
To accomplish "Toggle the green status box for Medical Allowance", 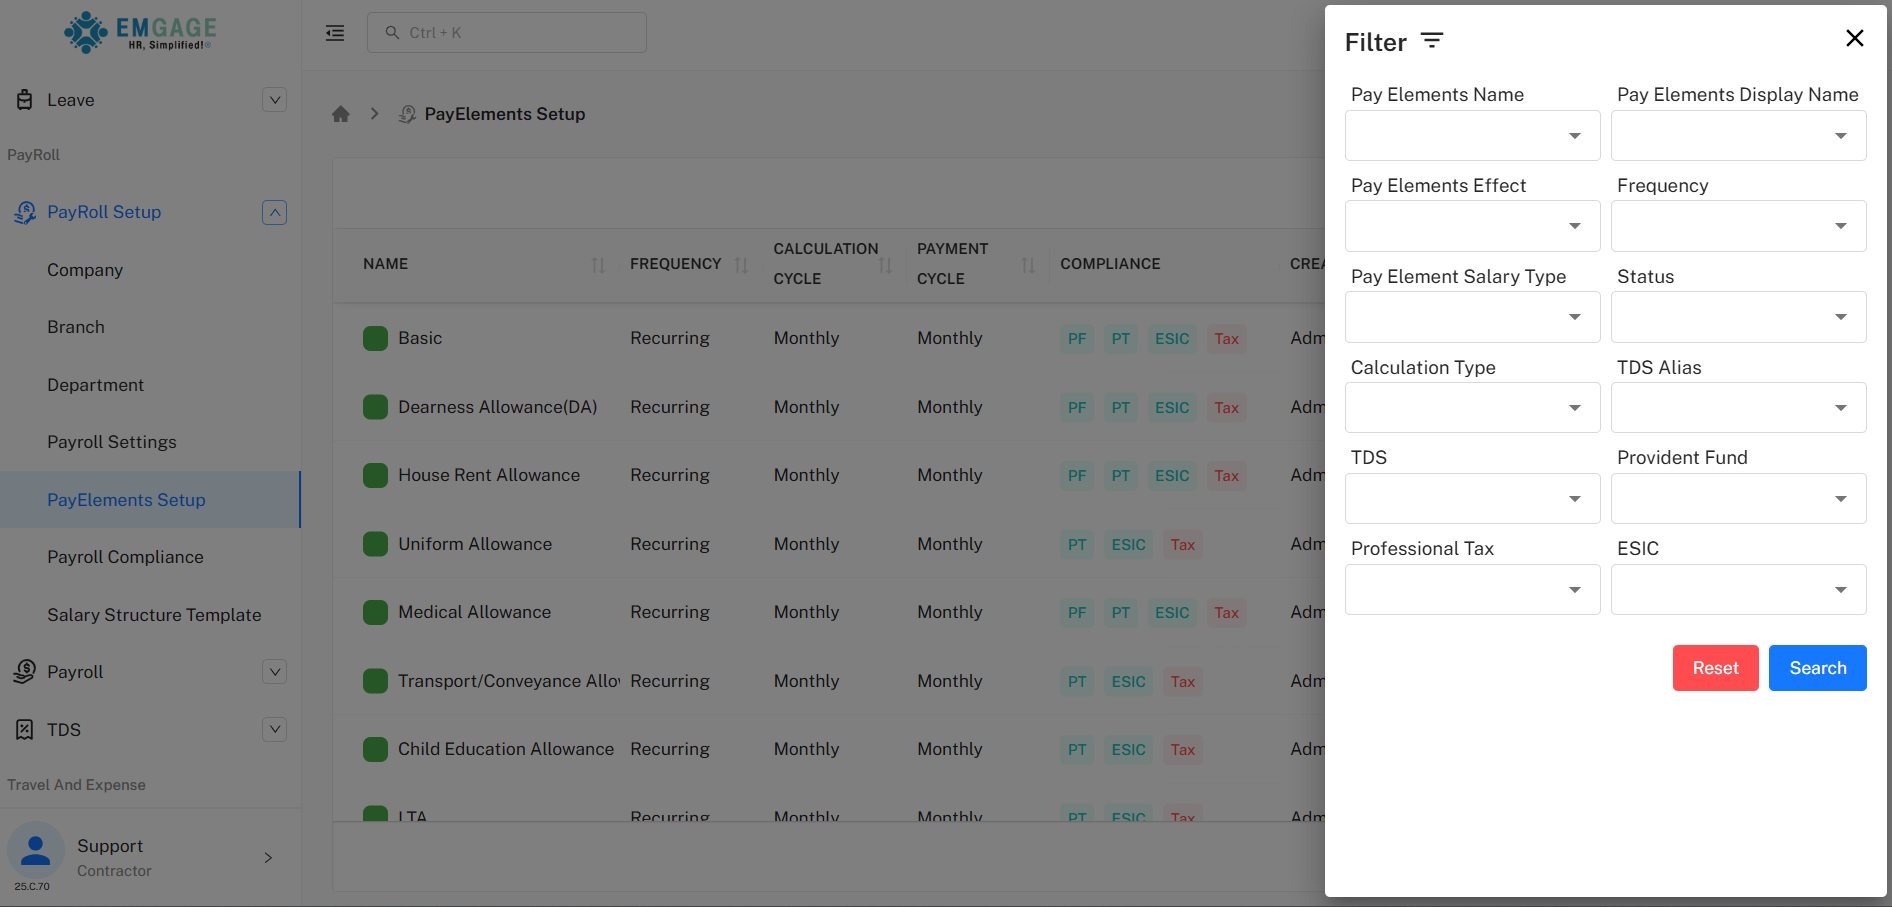I will (375, 613).
